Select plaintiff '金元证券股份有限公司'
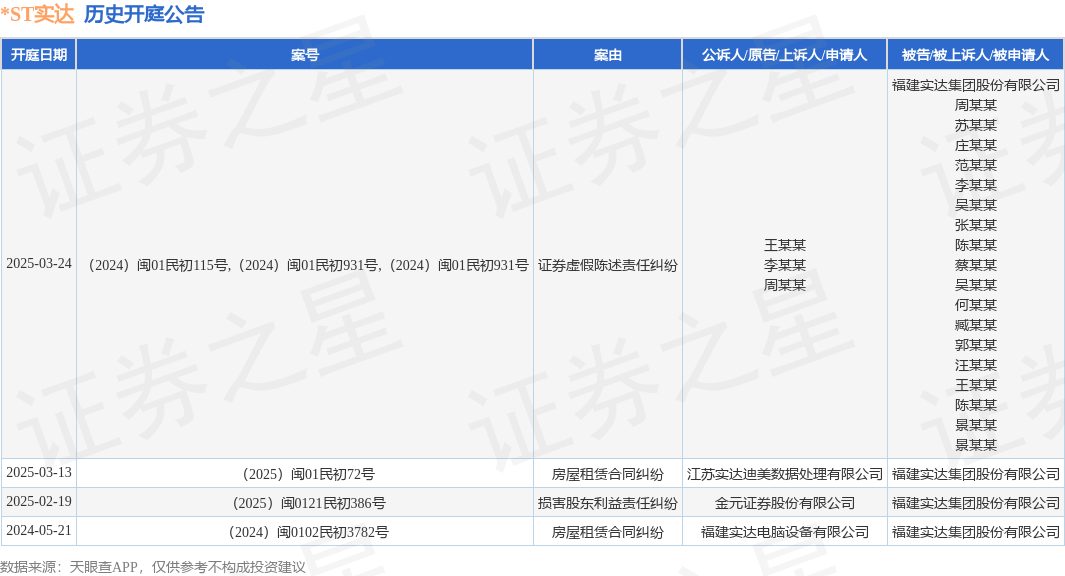This screenshot has width=1065, height=576. 784,503
